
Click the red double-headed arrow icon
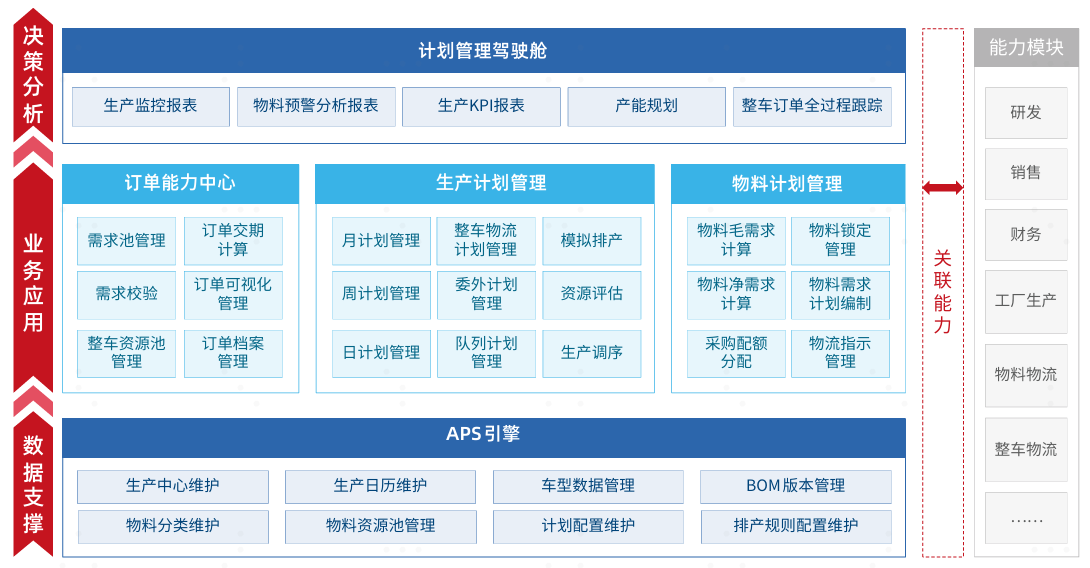(x=942, y=187)
